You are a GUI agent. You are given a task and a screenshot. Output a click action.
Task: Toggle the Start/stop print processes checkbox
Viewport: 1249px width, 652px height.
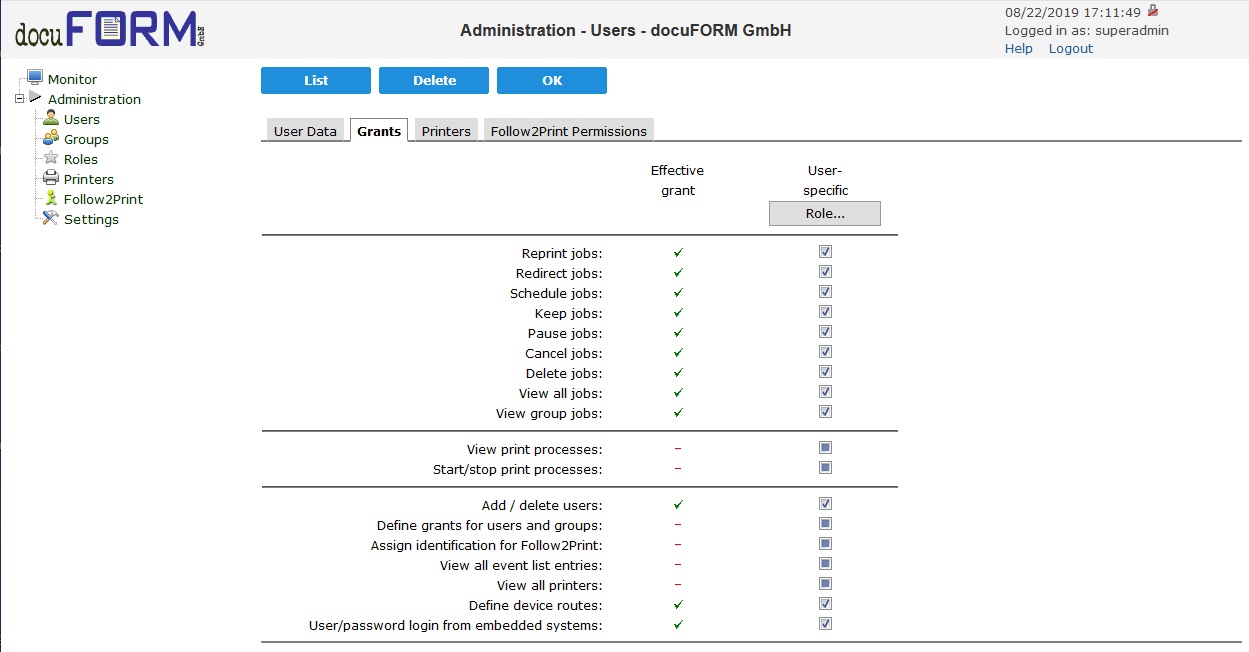coord(825,468)
